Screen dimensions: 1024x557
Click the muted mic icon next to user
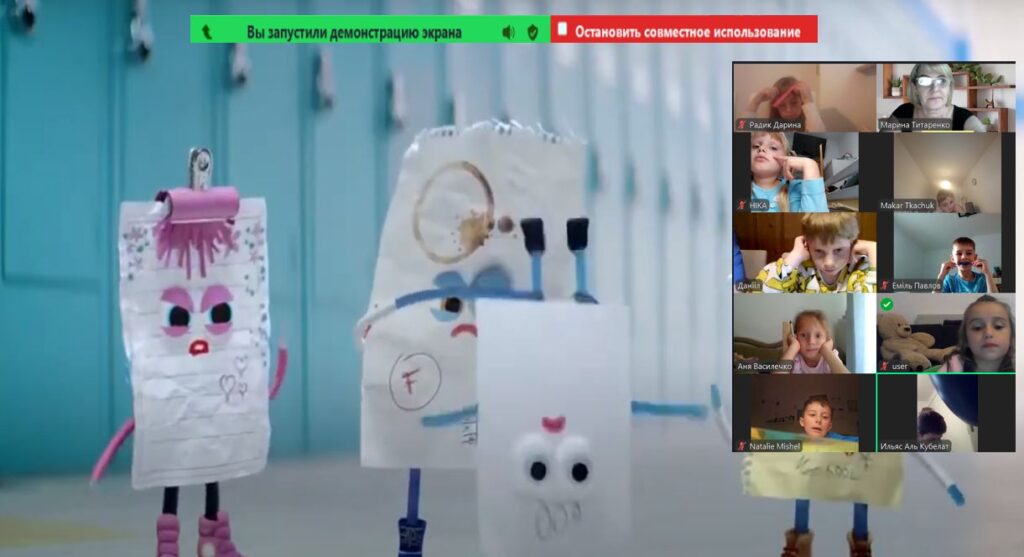tap(885, 366)
